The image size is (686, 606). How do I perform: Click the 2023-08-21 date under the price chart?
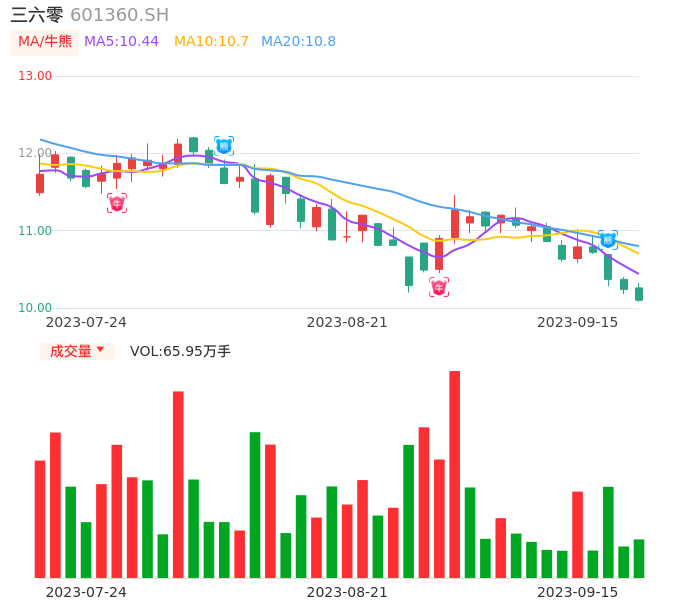tap(347, 322)
